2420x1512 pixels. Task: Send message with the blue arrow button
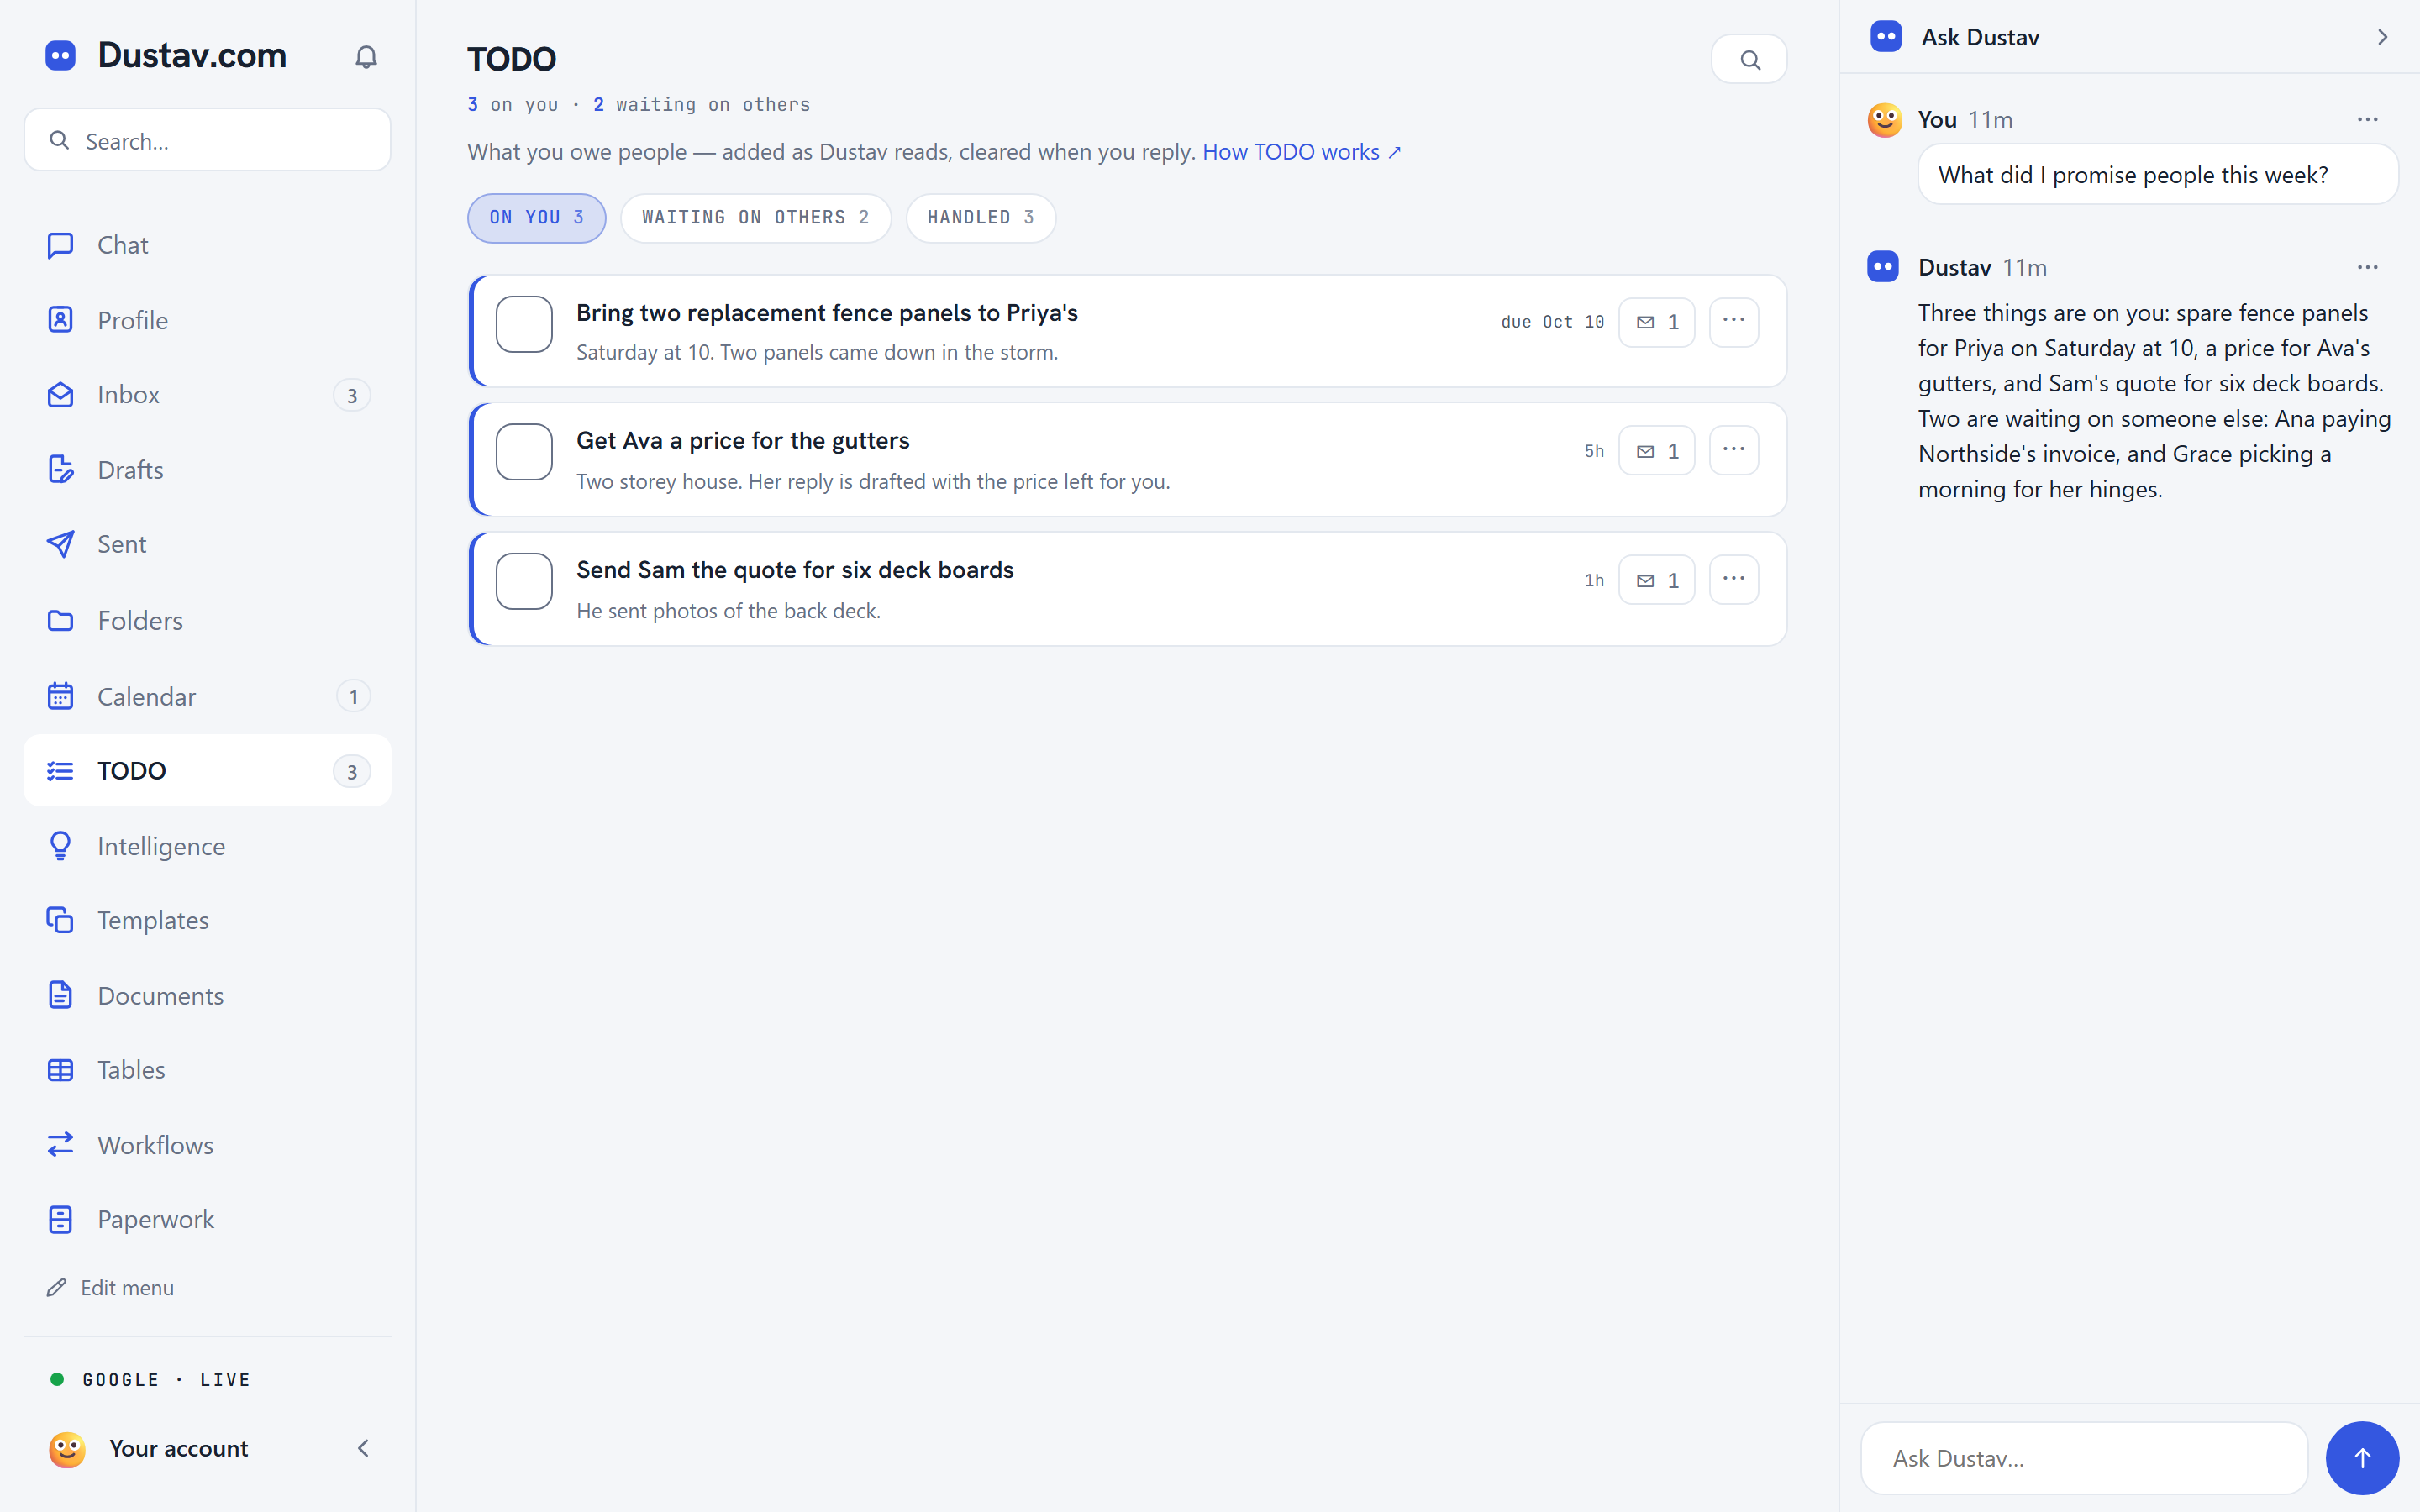[2362, 1458]
